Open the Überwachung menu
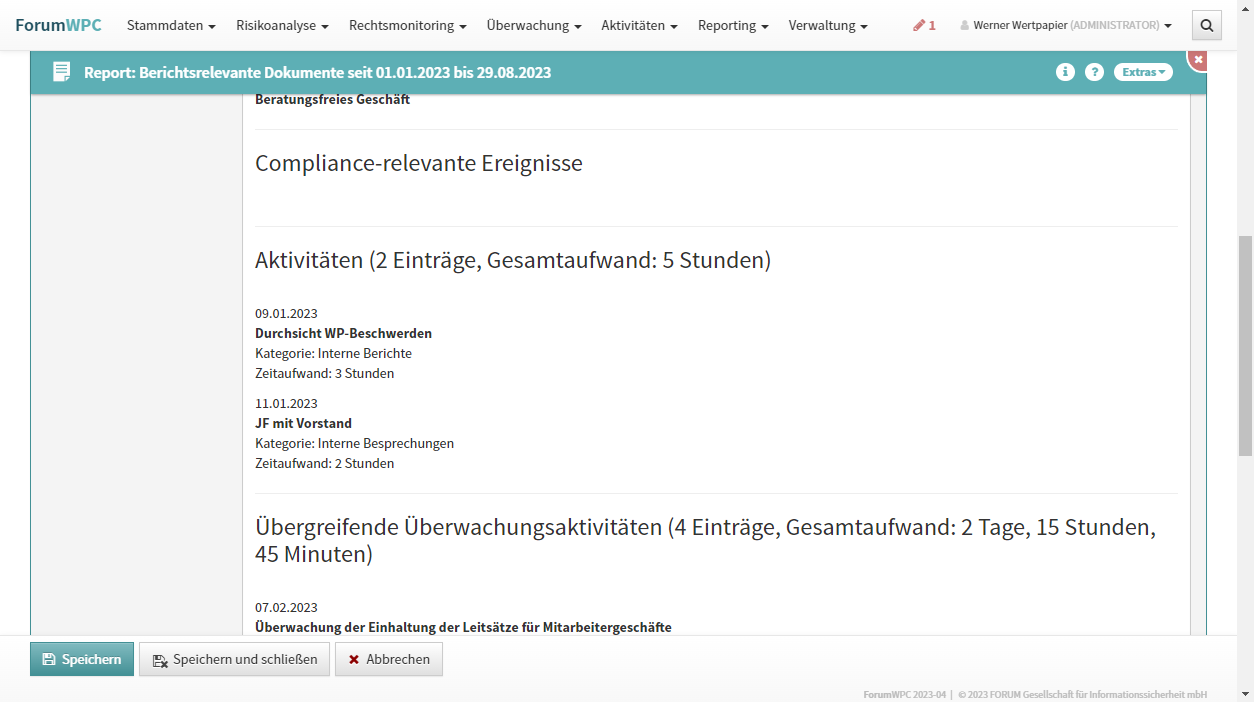 (x=534, y=25)
